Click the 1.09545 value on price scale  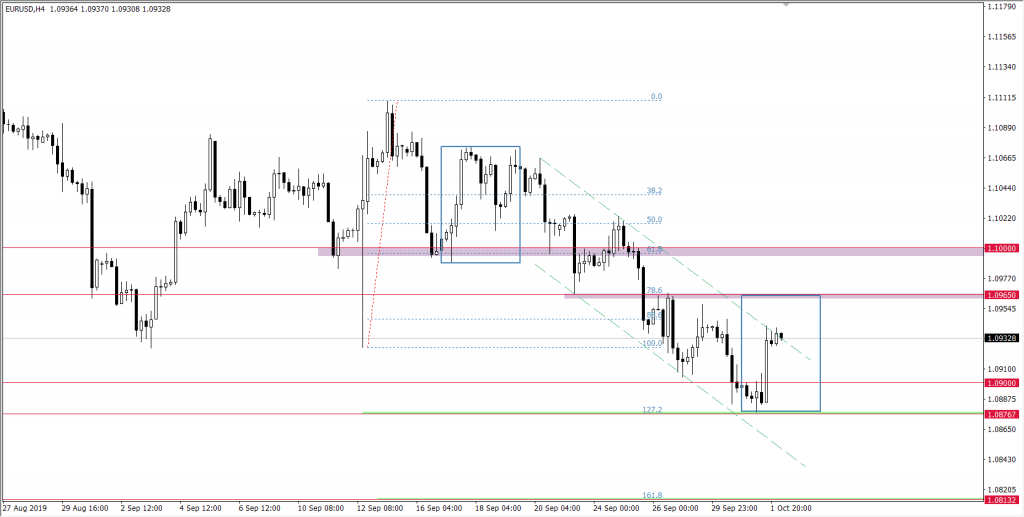click(1003, 308)
